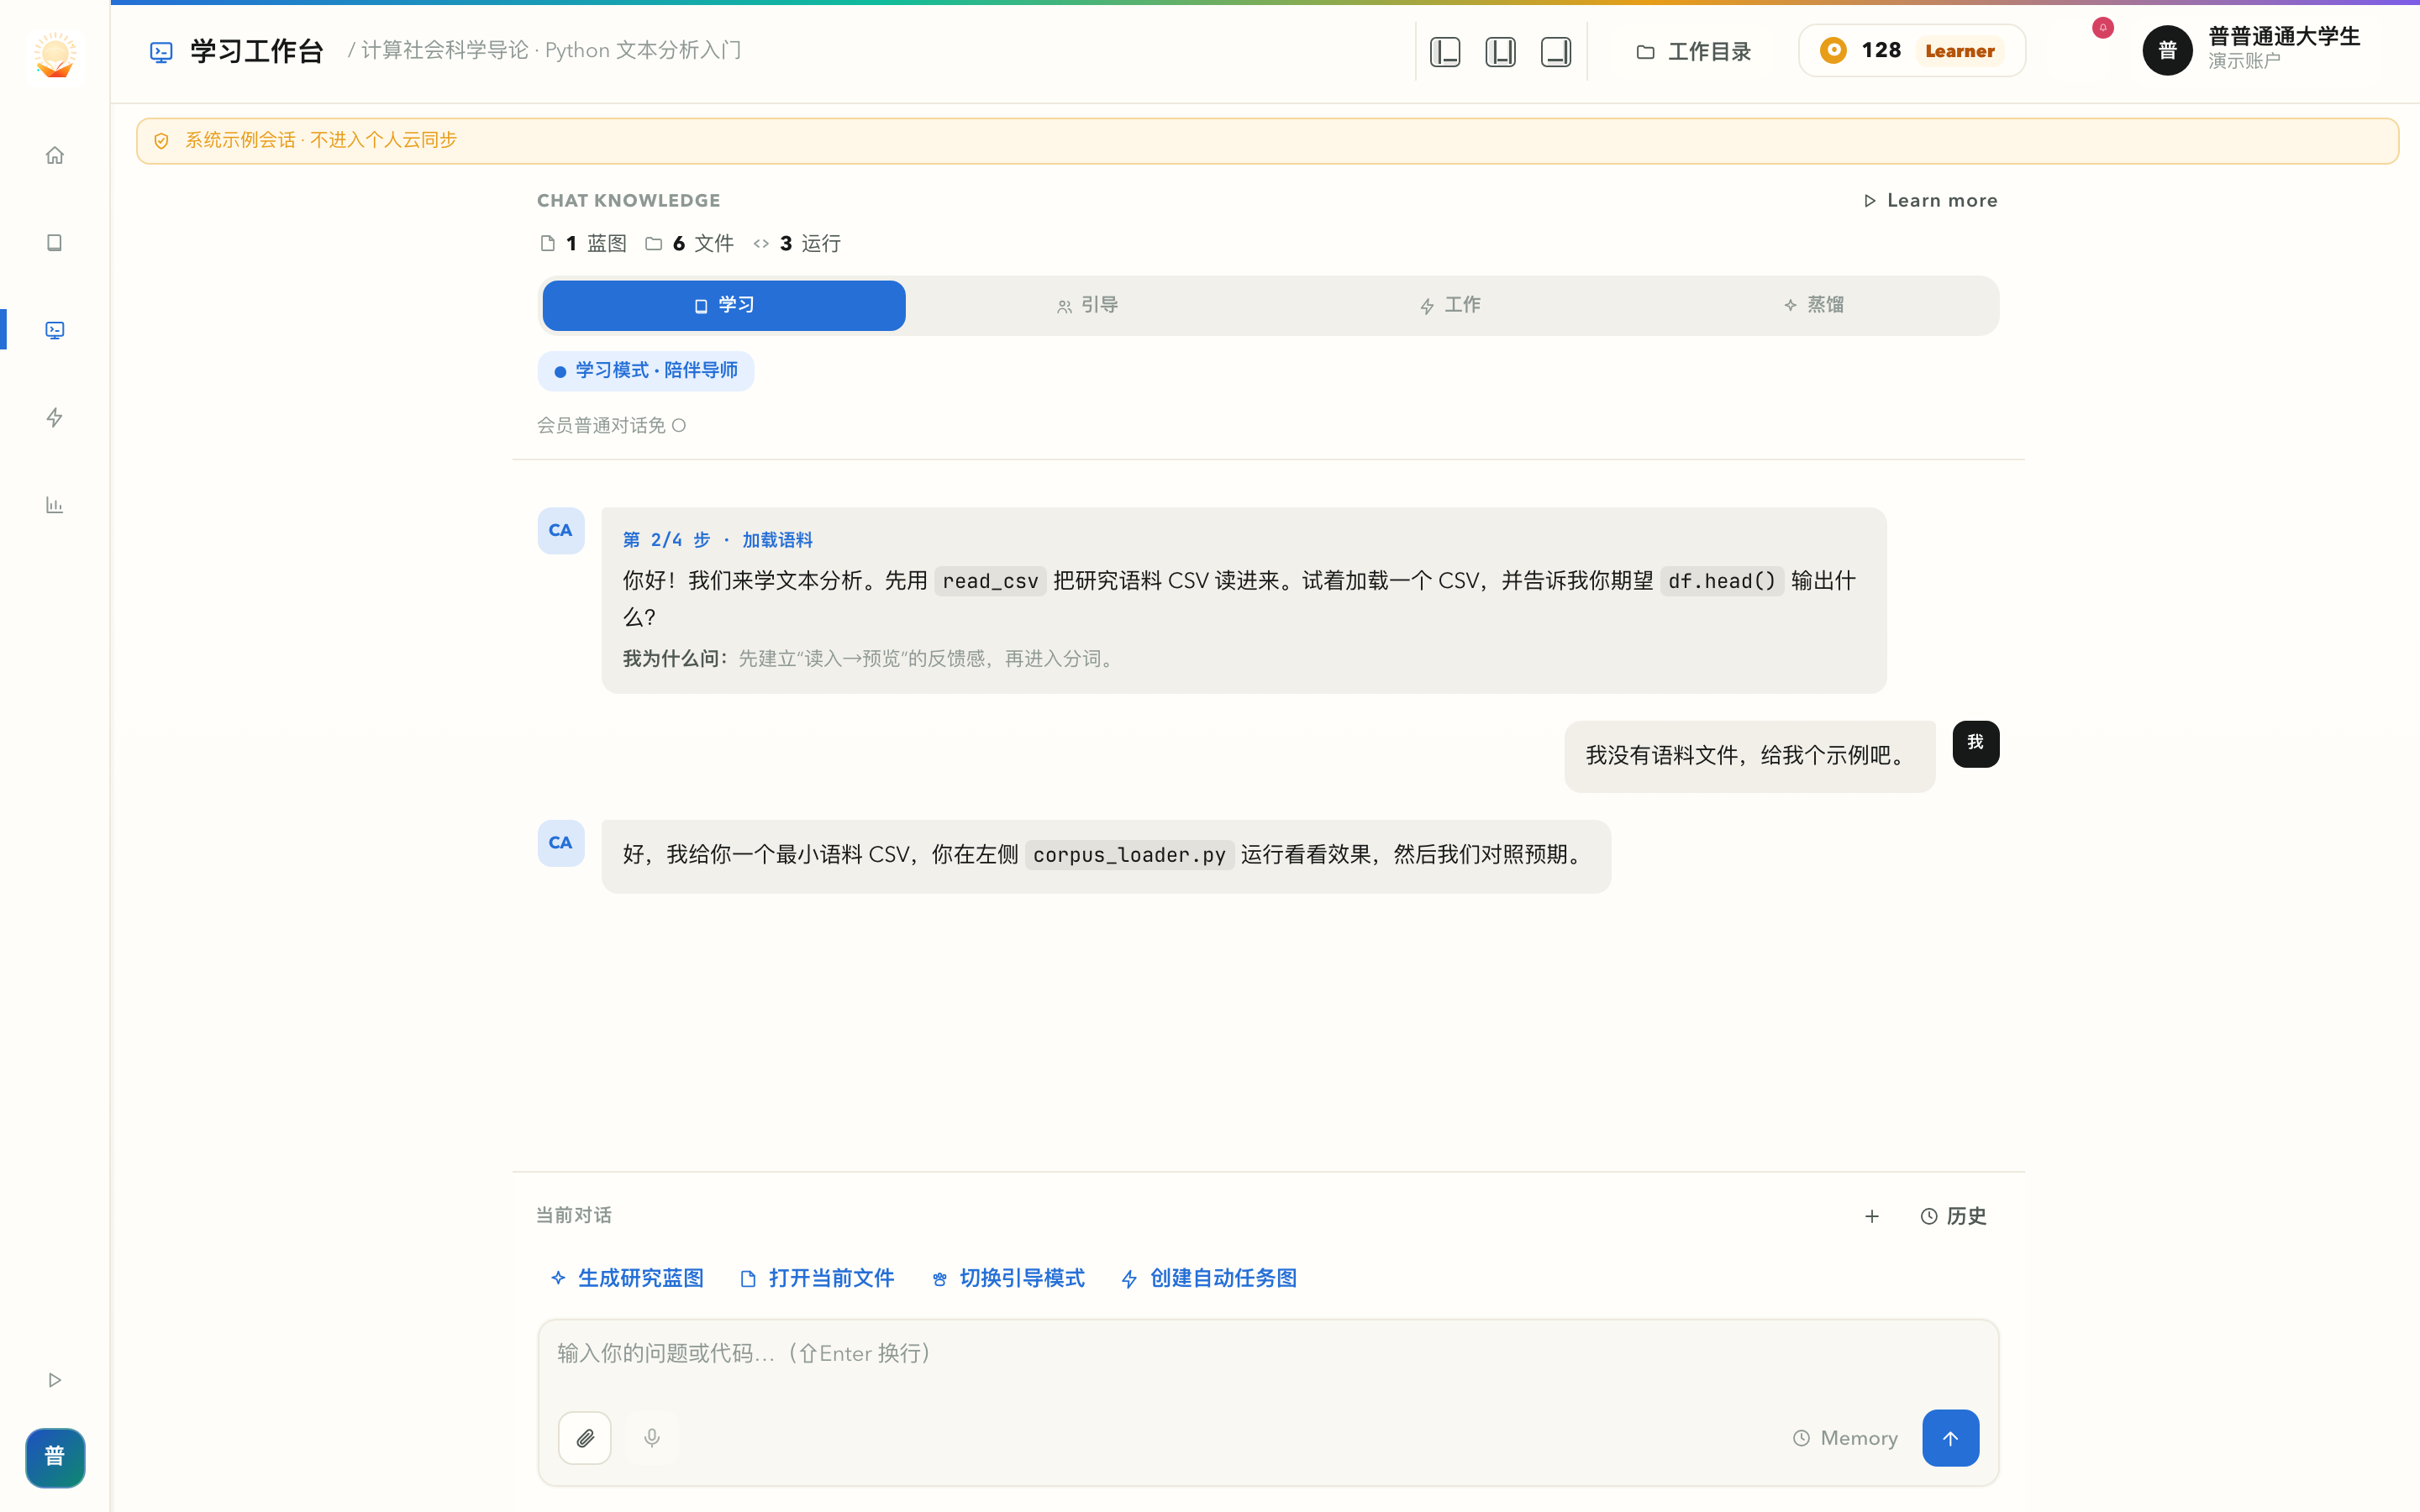Focus the question or code input box

click(1268, 1354)
